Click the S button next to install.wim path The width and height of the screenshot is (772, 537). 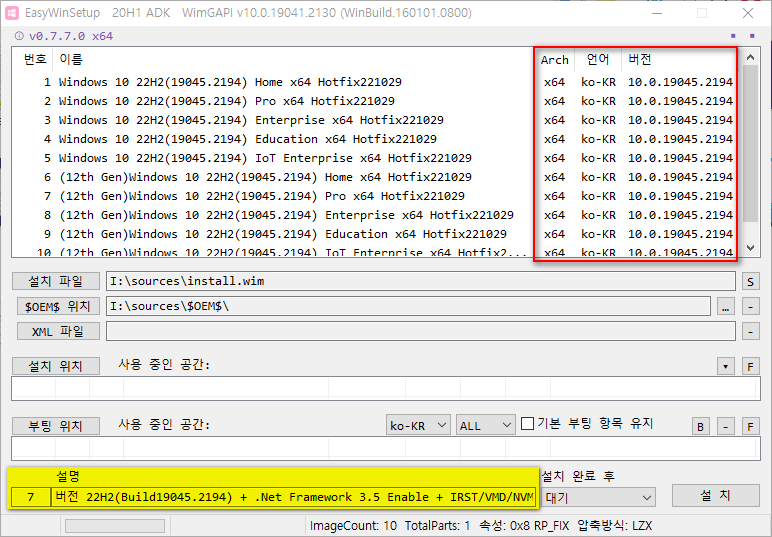pyautogui.click(x=750, y=281)
